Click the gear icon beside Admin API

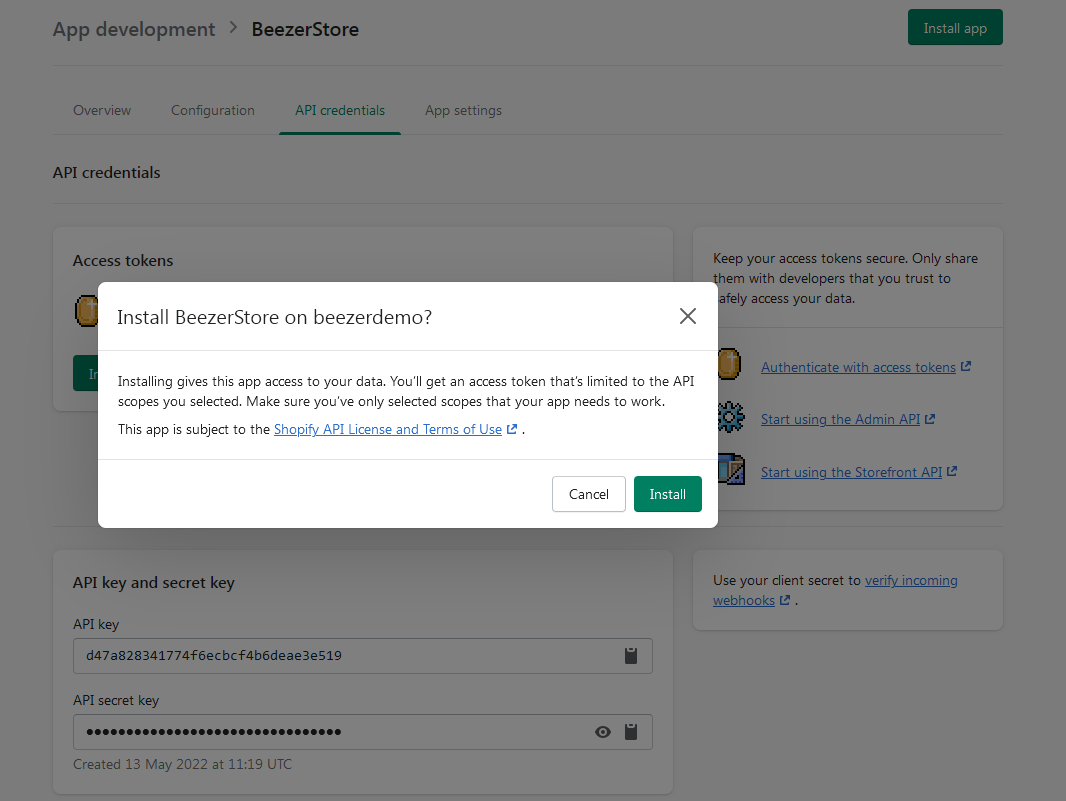(x=731, y=418)
